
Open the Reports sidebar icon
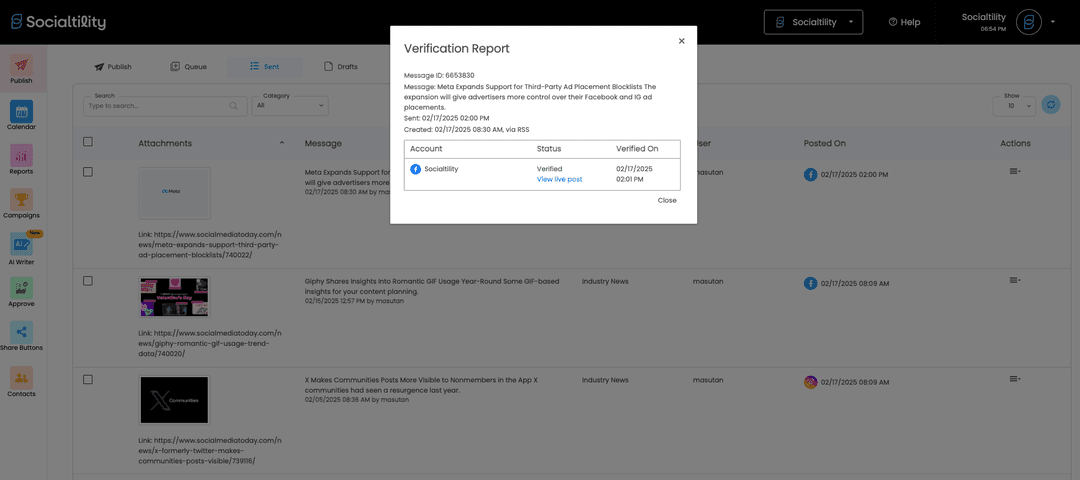(x=21, y=156)
